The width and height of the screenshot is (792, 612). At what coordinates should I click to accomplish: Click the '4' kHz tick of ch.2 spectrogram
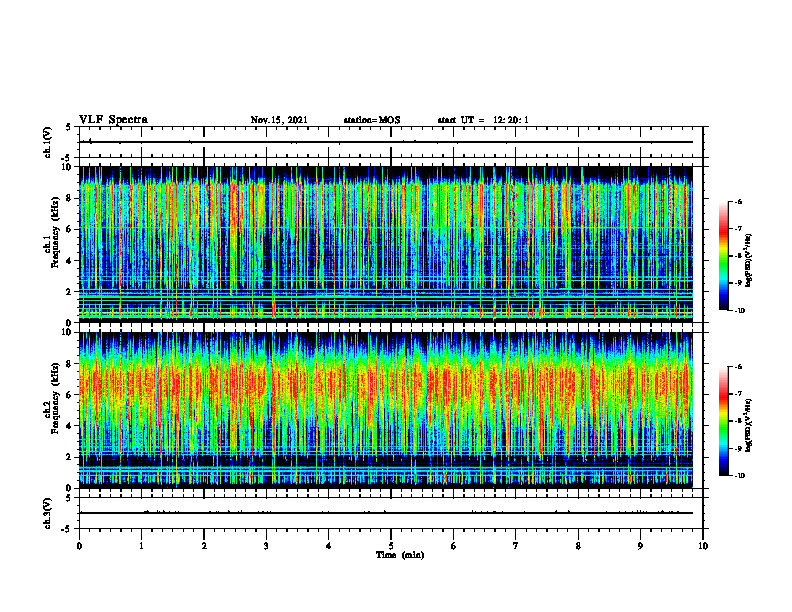(70, 427)
